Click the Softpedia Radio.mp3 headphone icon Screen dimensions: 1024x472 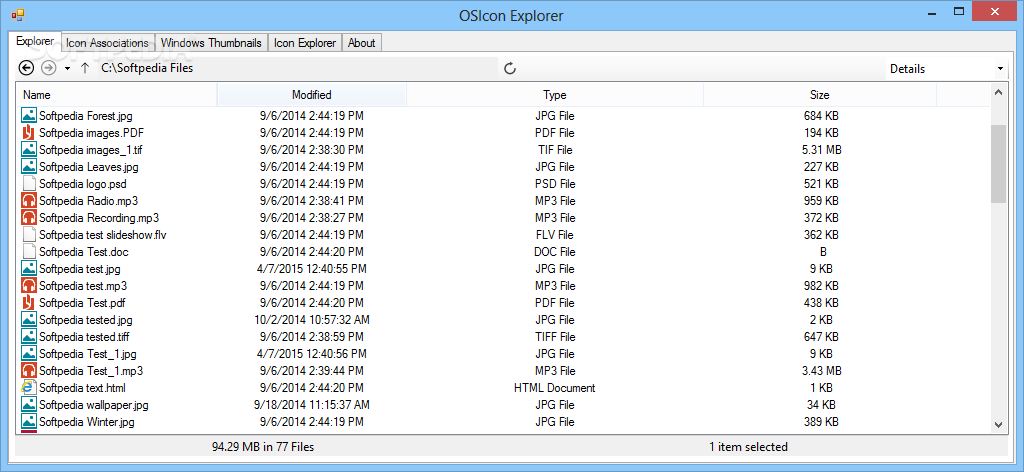29,200
